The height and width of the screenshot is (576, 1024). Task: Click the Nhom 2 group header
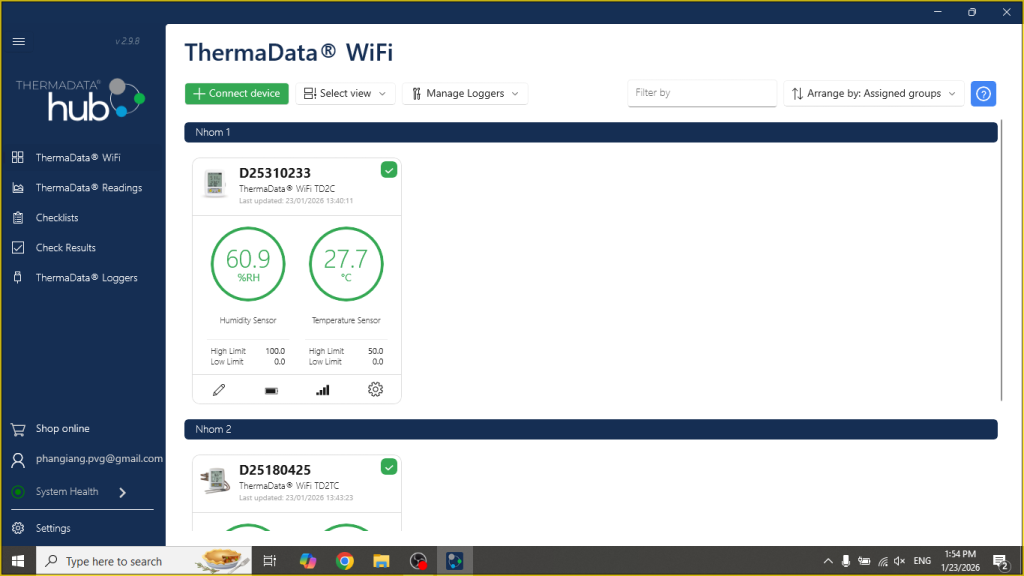click(x=590, y=429)
